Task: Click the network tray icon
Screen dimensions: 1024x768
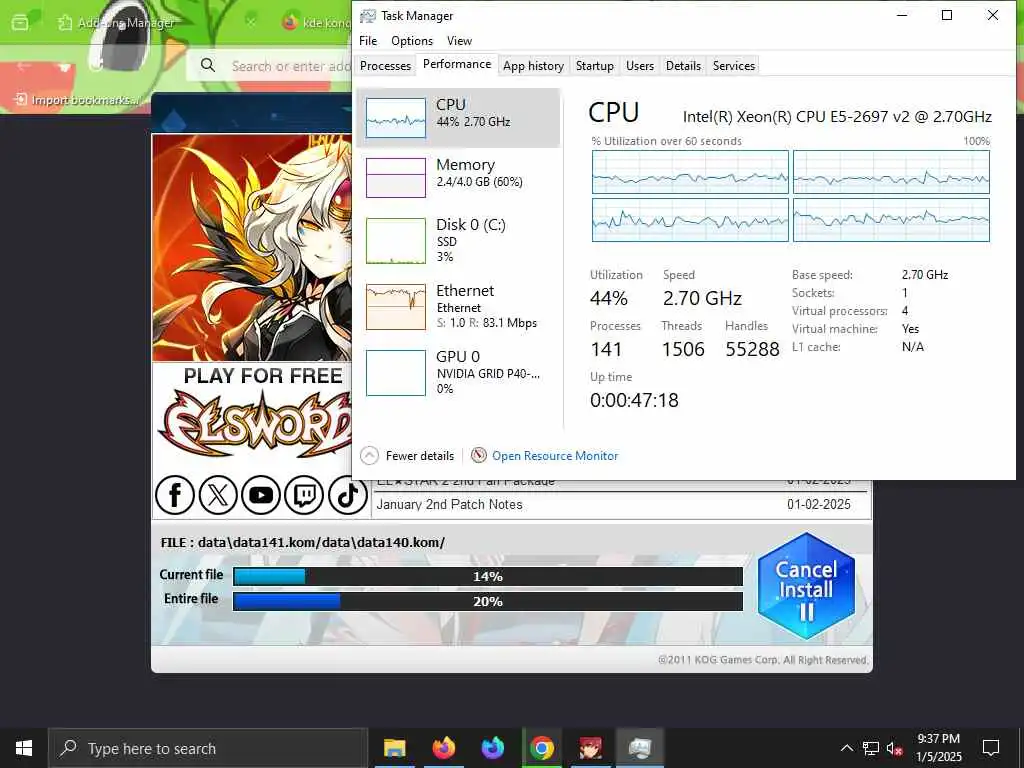Action: (871, 748)
